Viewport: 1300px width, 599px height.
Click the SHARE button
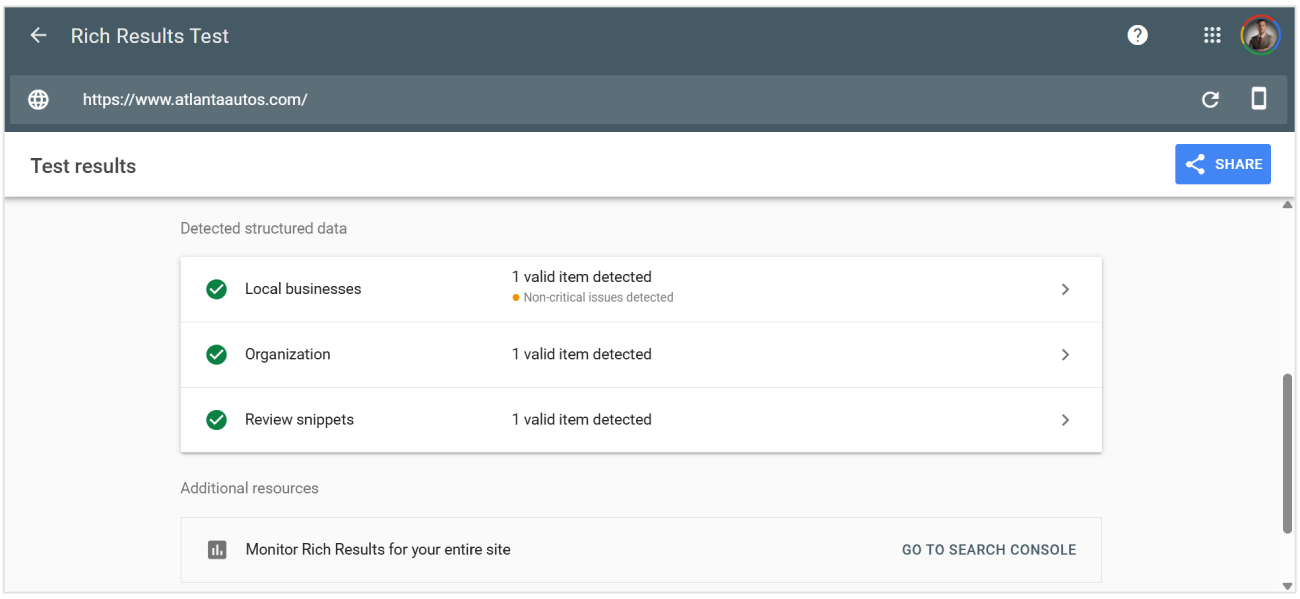click(1223, 164)
